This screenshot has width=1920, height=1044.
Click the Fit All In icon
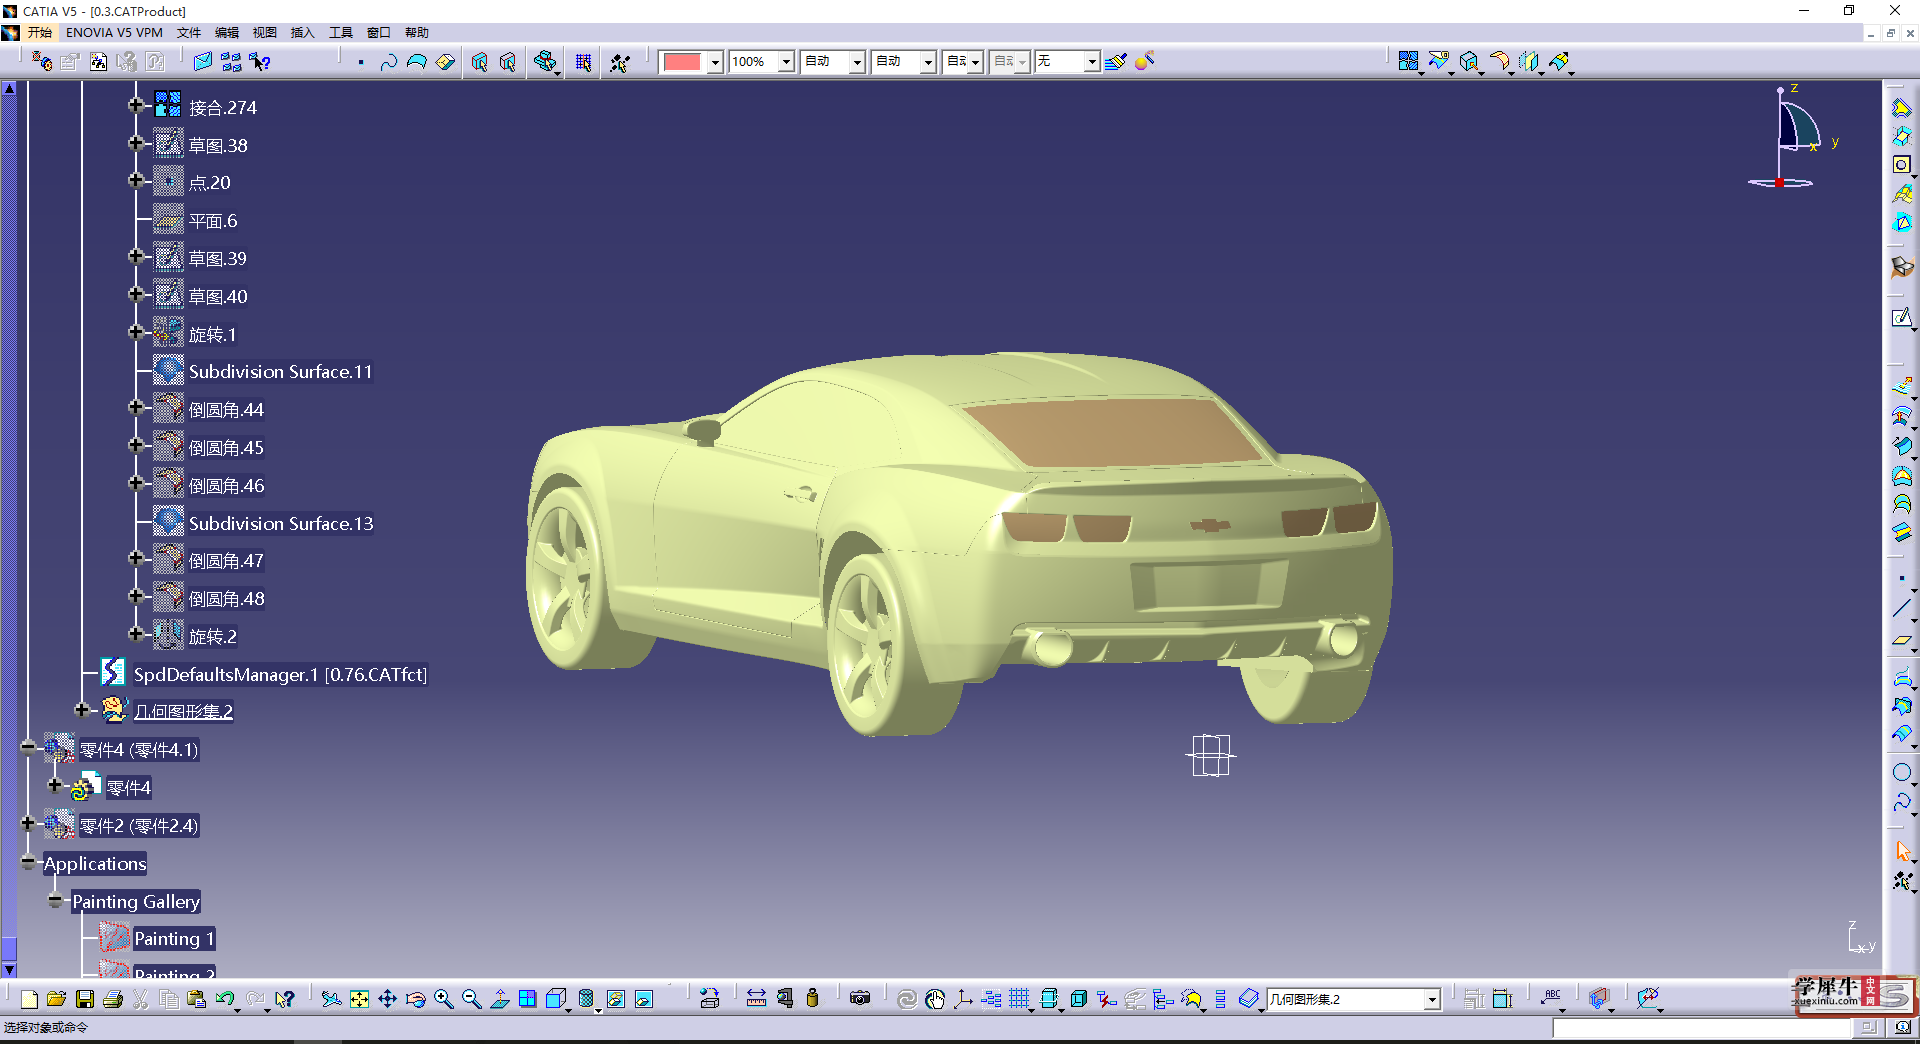click(359, 999)
